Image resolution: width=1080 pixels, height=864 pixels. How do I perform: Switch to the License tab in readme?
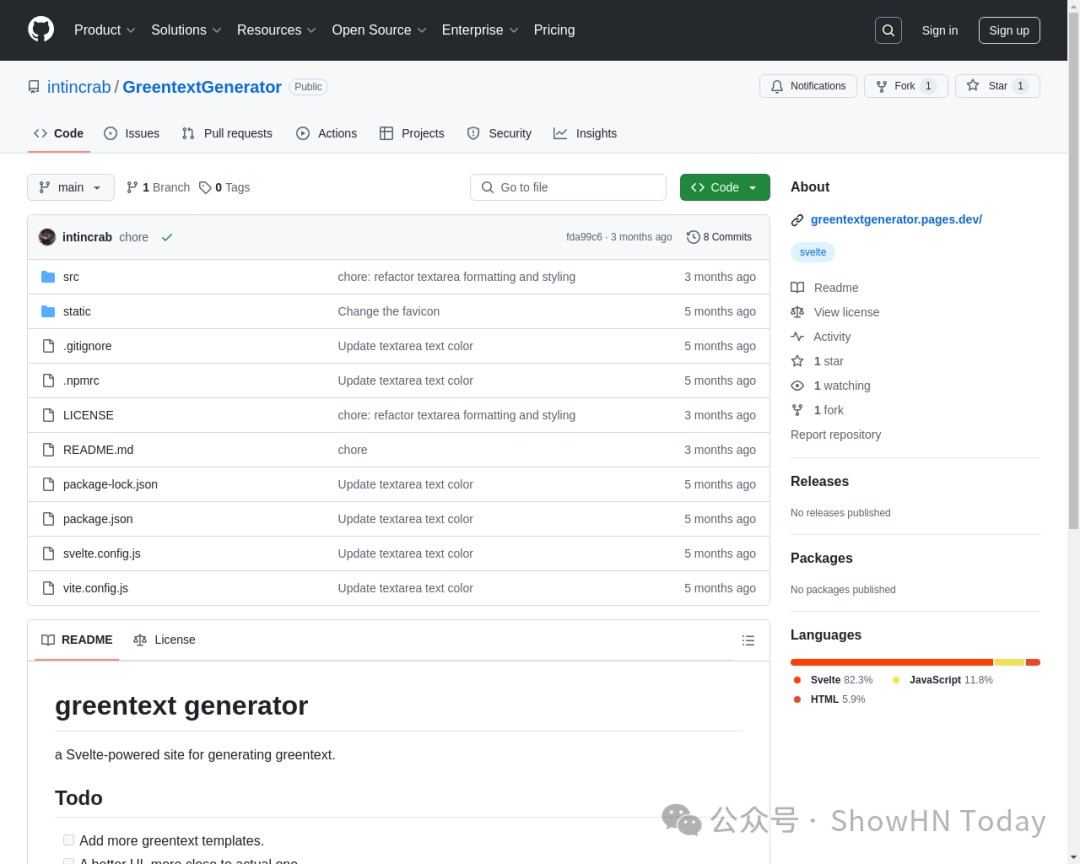[x=164, y=640]
